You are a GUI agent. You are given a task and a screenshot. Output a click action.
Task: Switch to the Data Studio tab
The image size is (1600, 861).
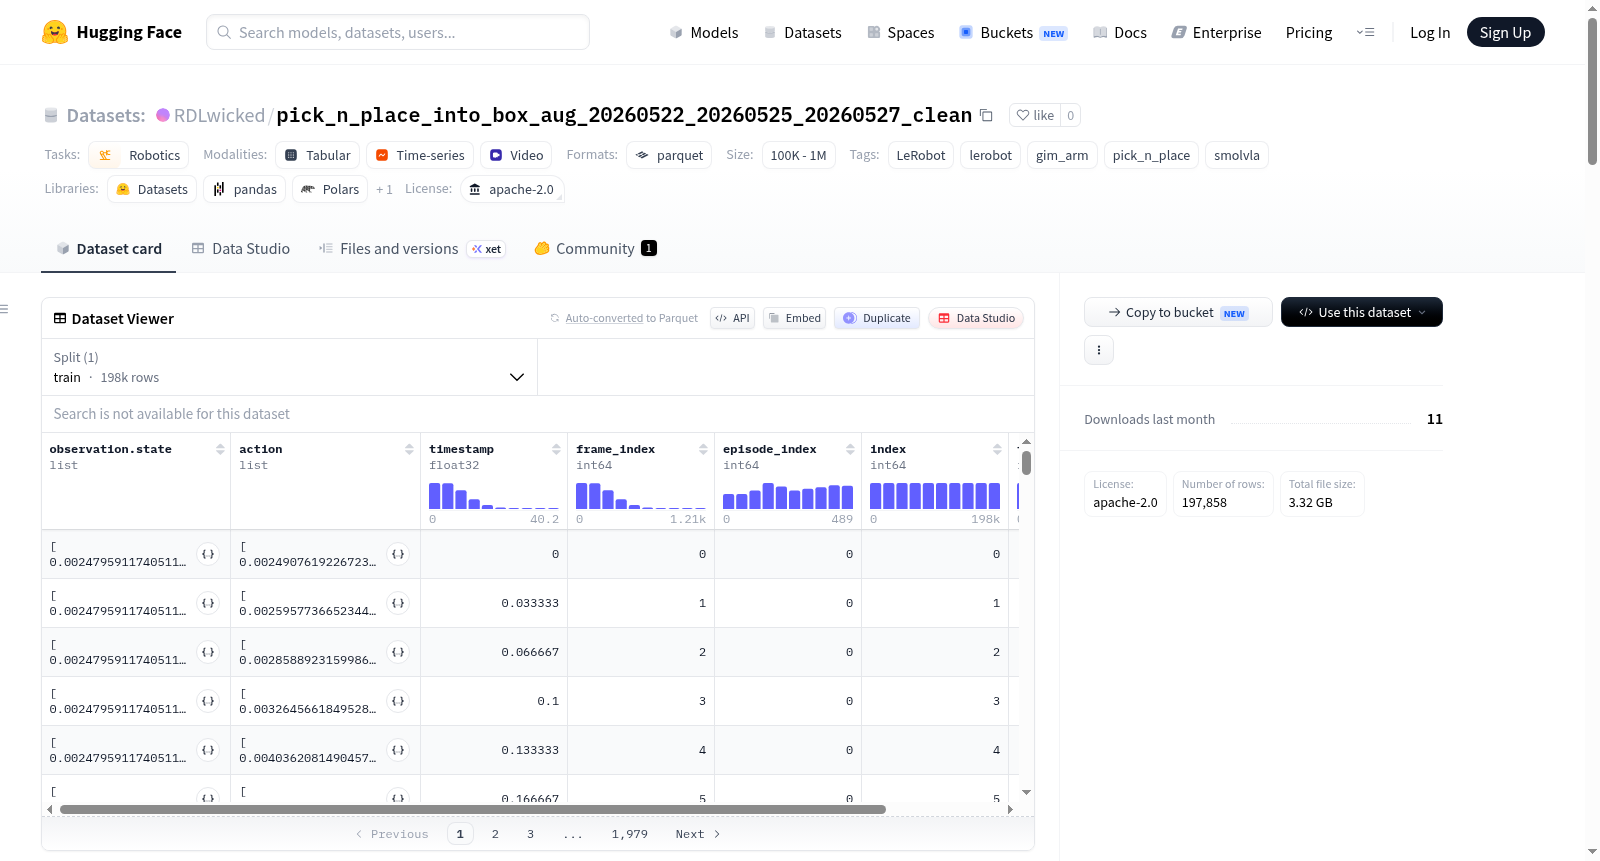click(241, 249)
